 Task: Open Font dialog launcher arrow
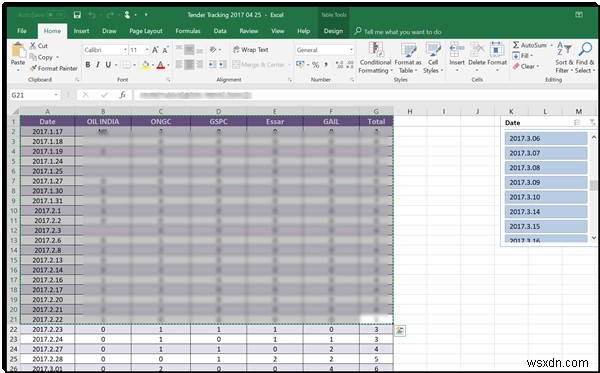point(168,80)
